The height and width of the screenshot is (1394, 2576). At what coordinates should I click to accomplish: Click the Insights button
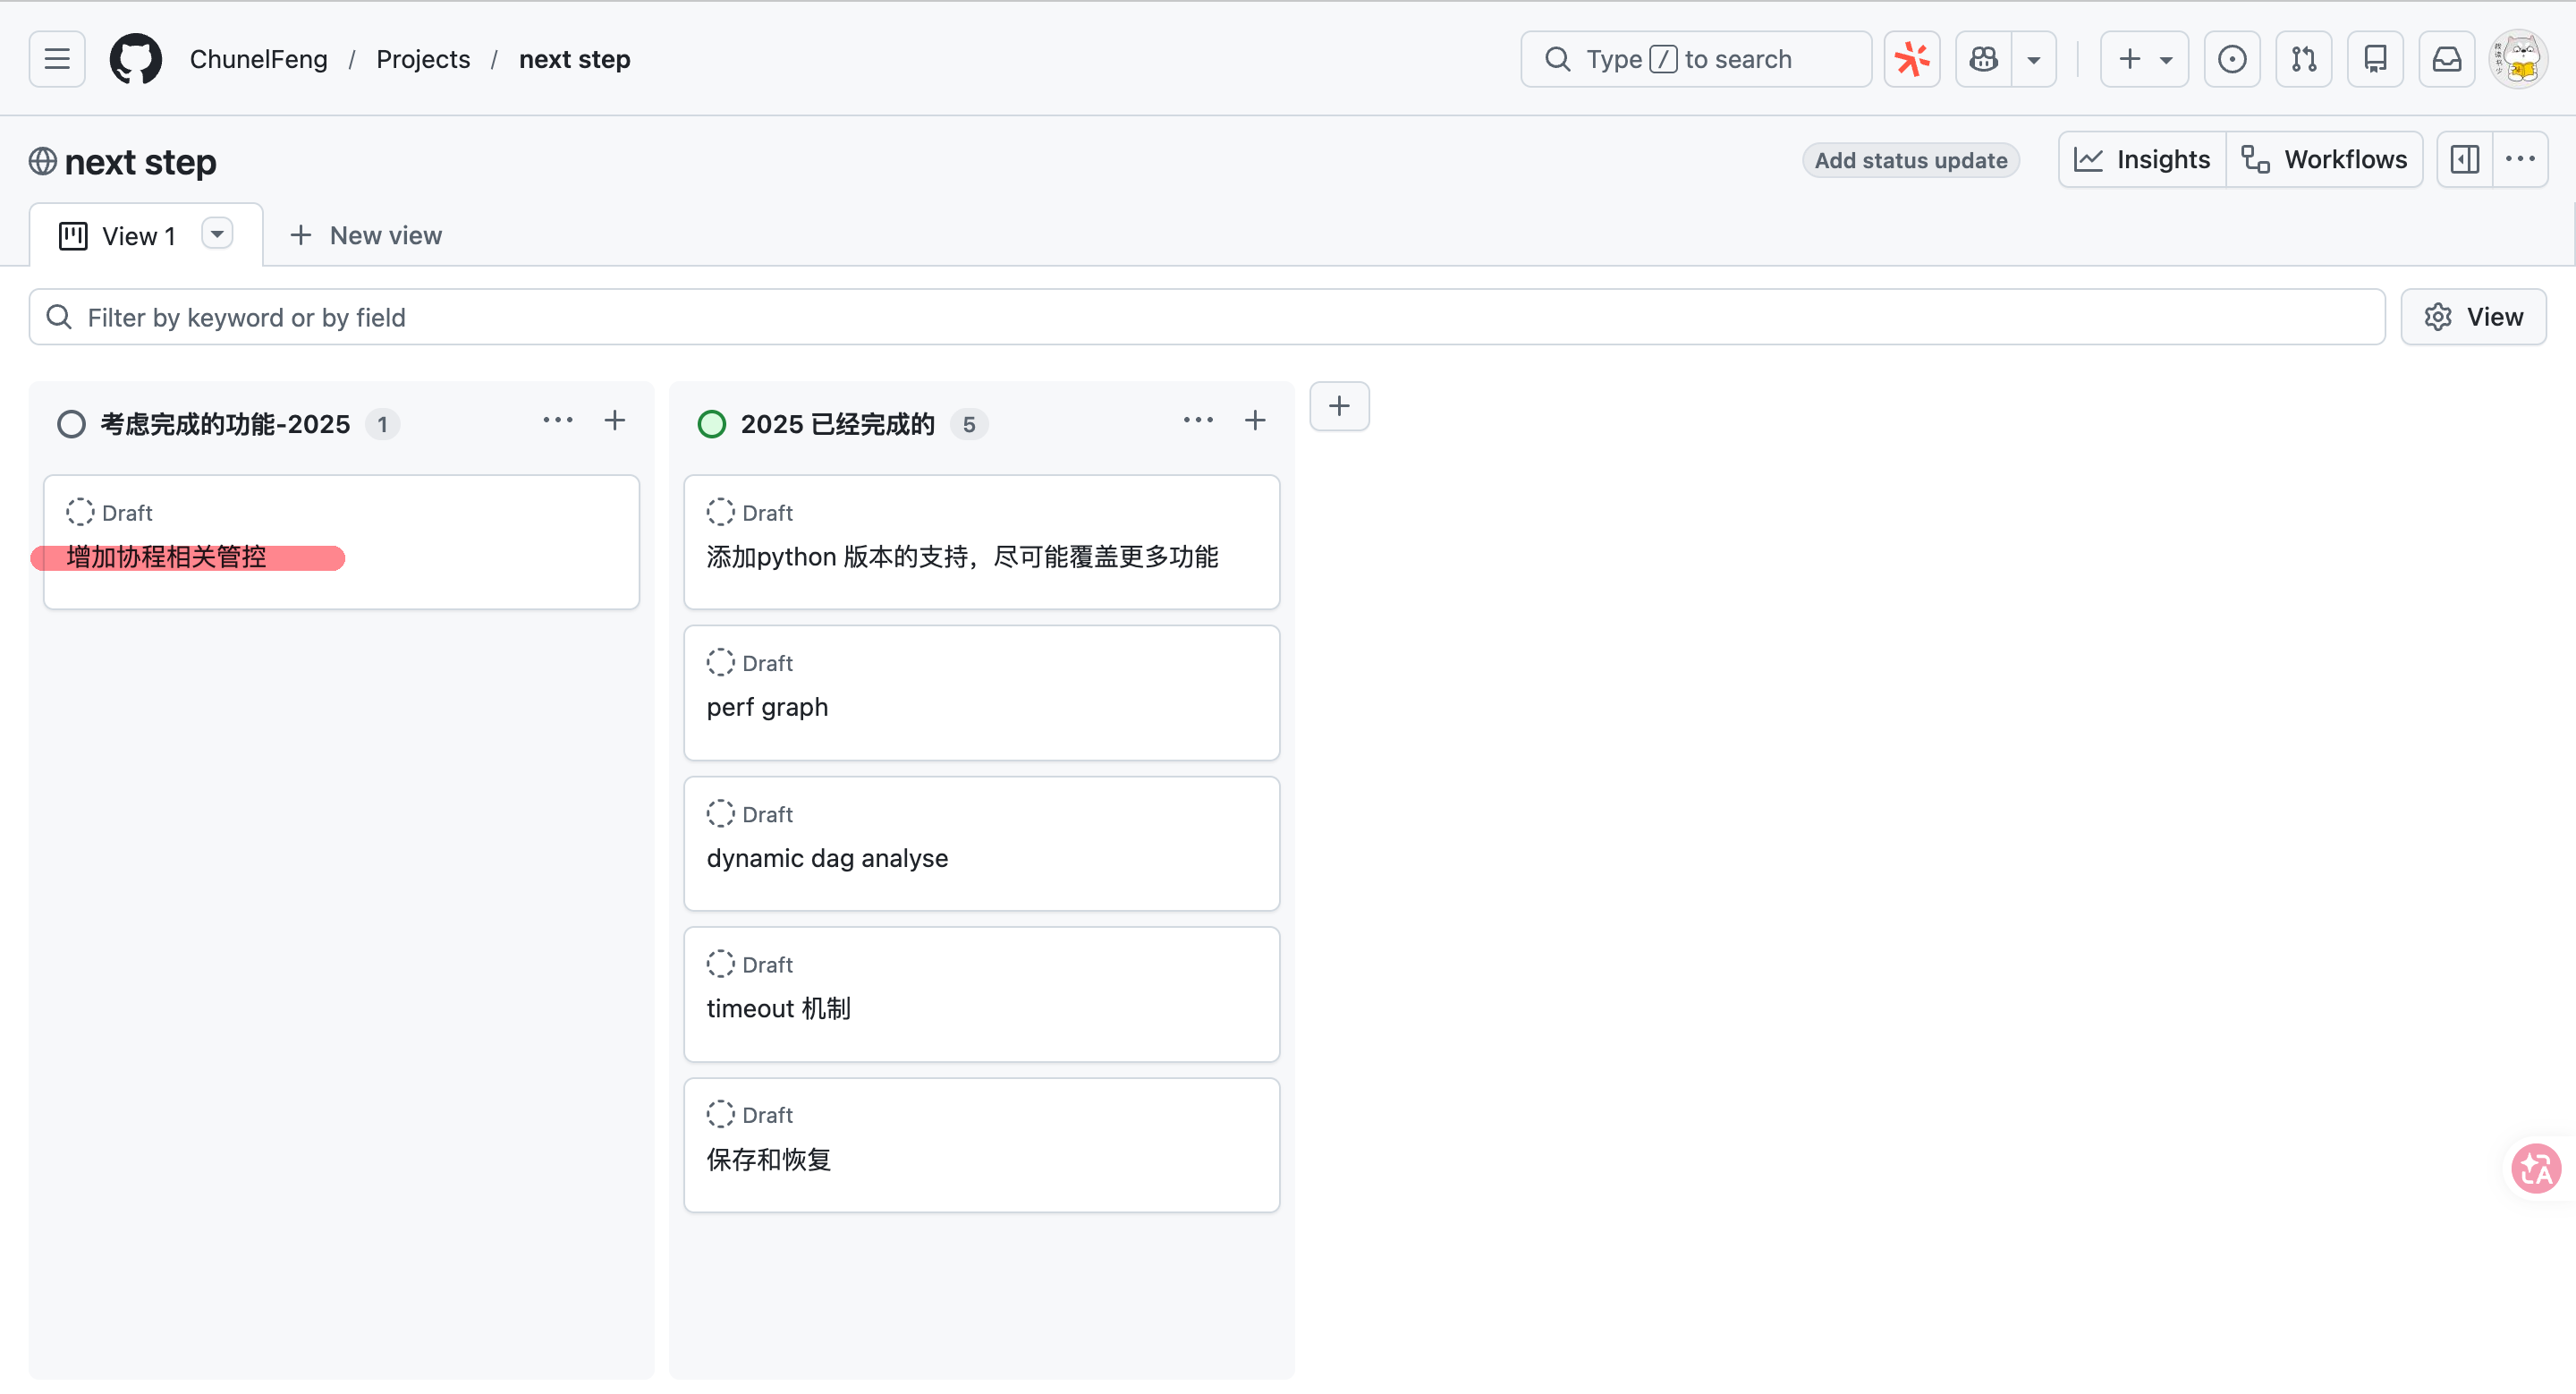pyautogui.click(x=2142, y=159)
